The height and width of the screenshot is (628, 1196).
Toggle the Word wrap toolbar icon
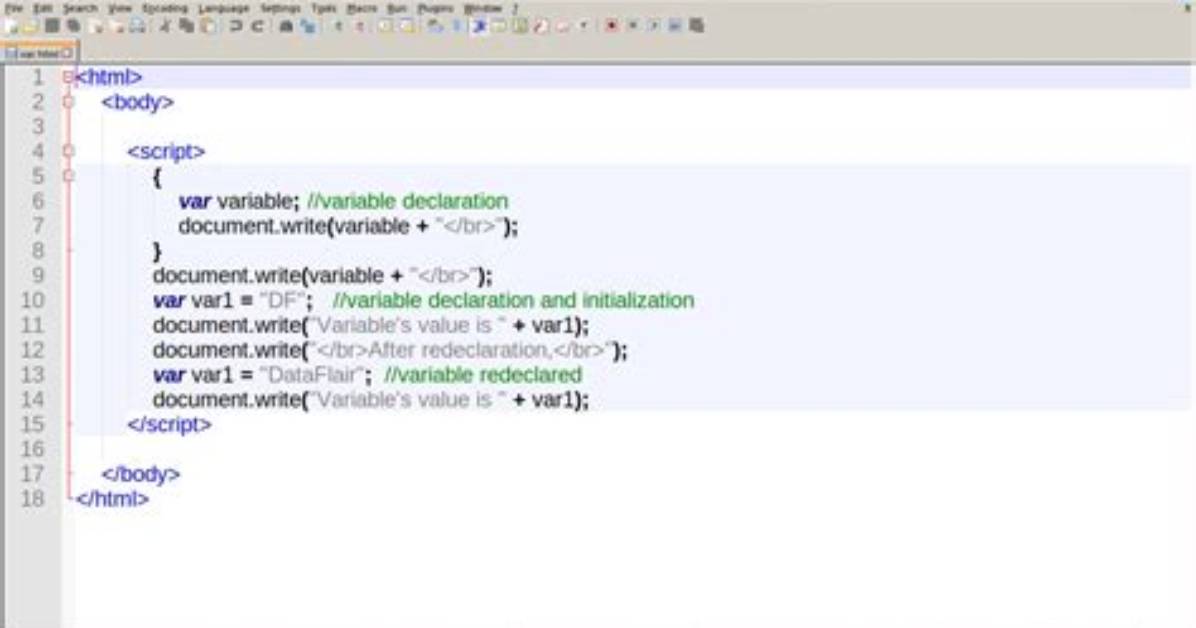pos(435,26)
